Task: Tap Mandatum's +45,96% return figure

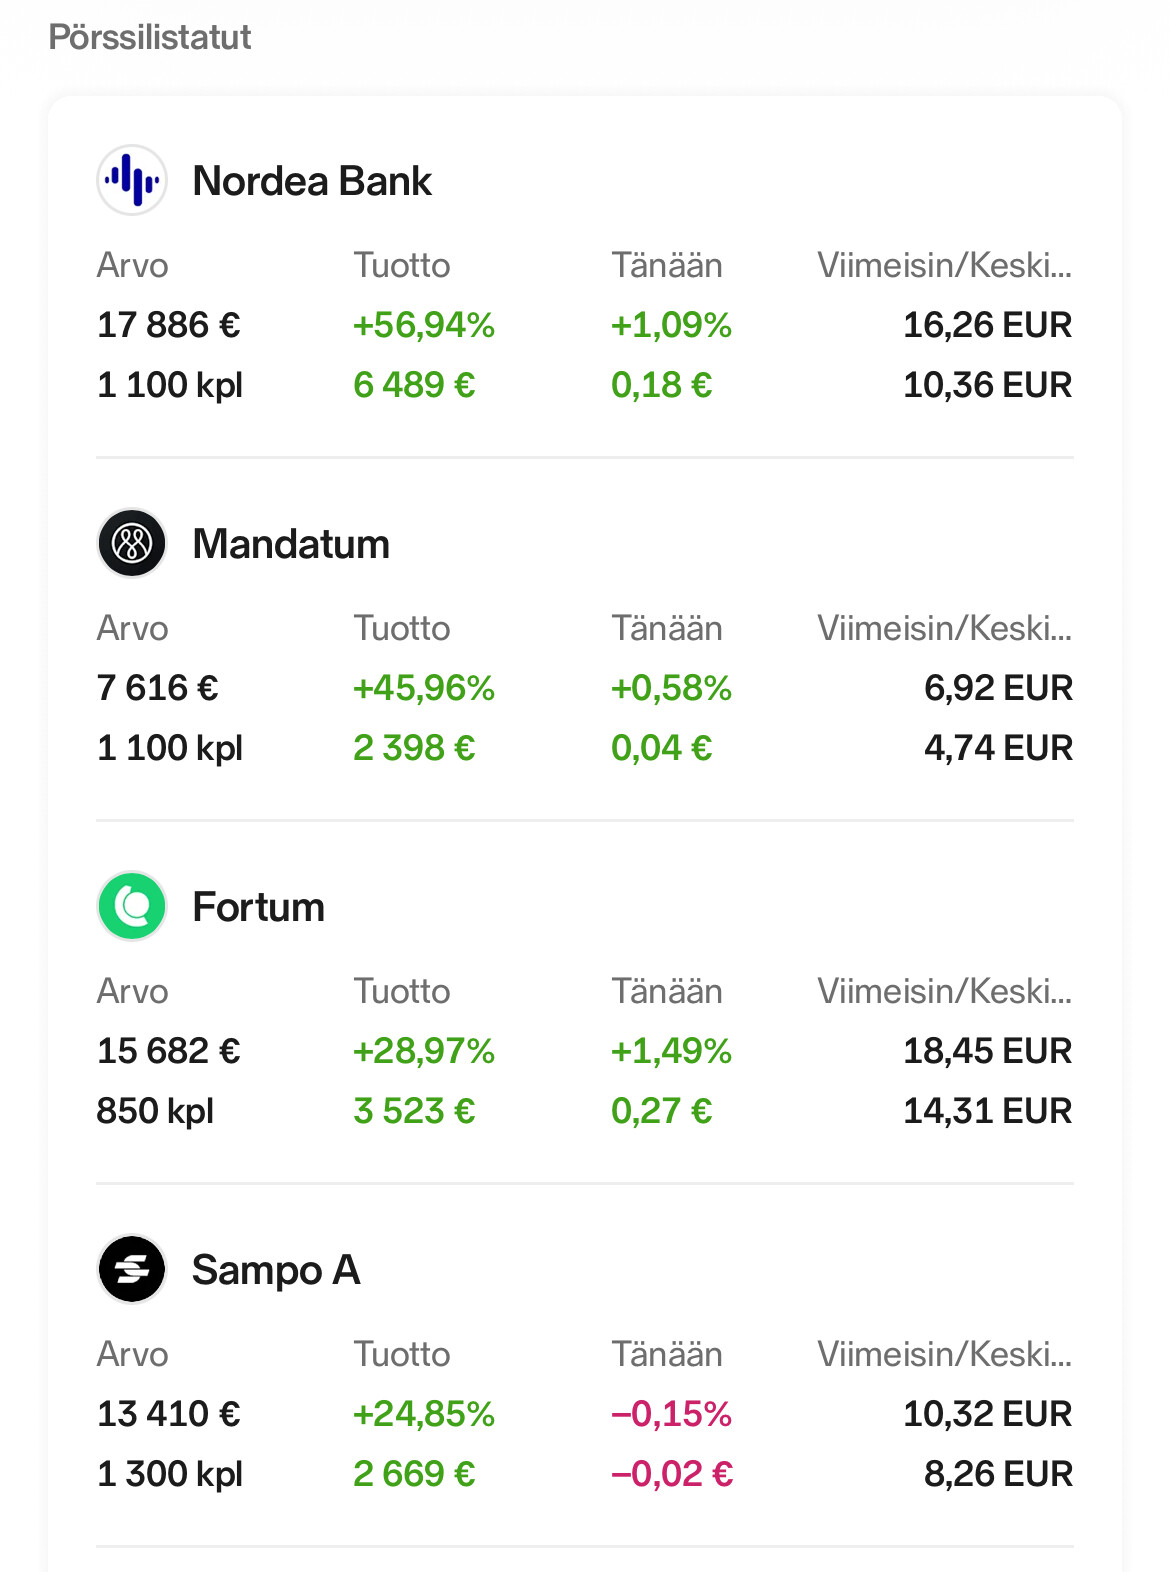Action: pyautogui.click(x=423, y=688)
